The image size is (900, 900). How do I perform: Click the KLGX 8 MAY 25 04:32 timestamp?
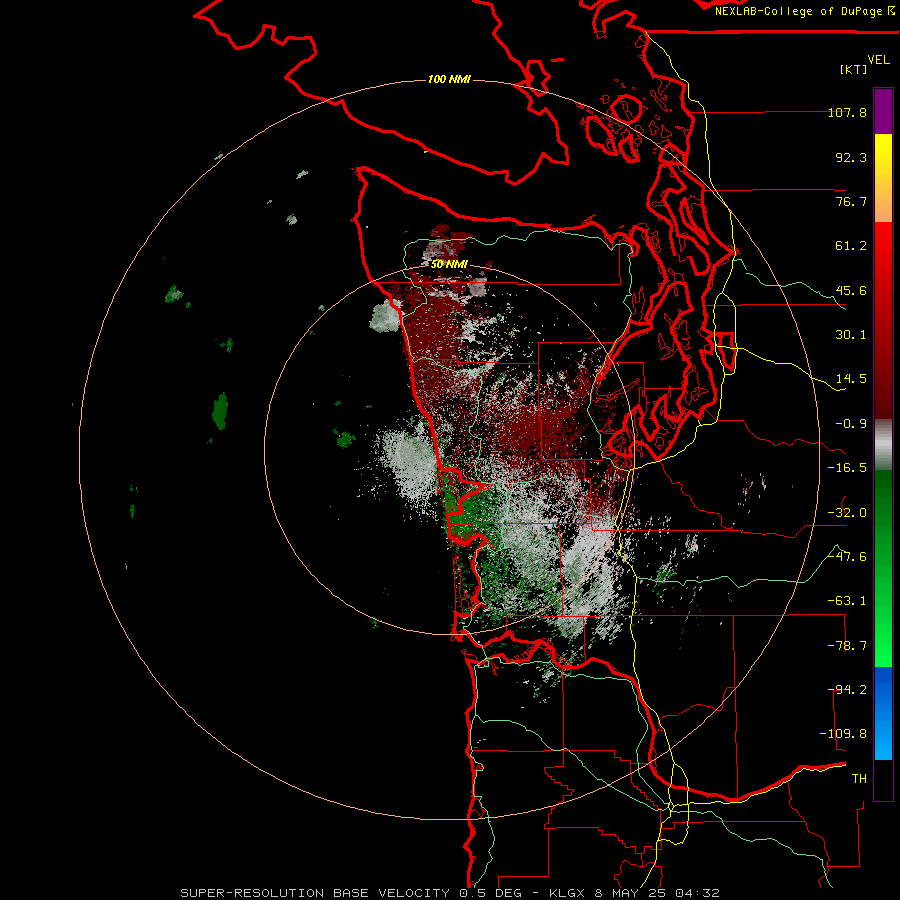[634, 893]
